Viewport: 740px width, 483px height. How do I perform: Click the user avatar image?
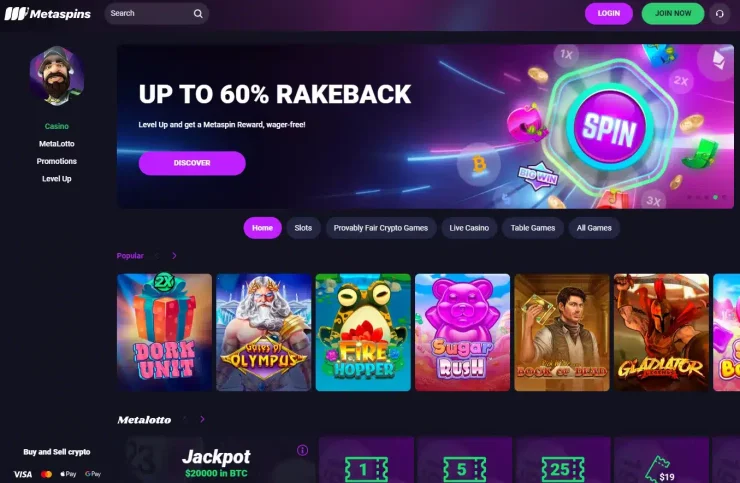(x=57, y=76)
